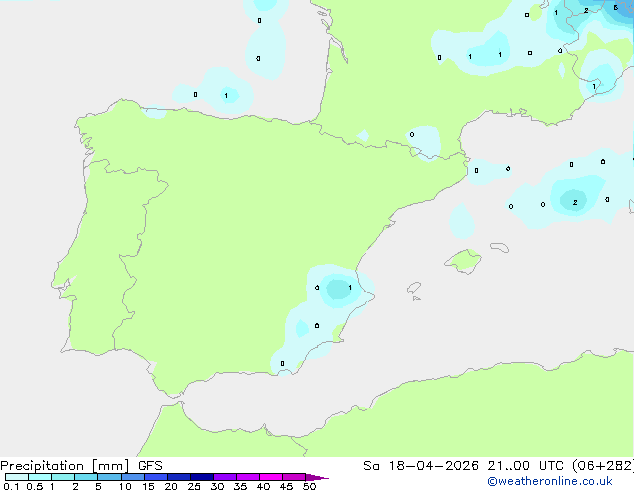Screen dimensions: 634x490
Task: Click the 30–35 mm purple swatch
Action: 225,477
